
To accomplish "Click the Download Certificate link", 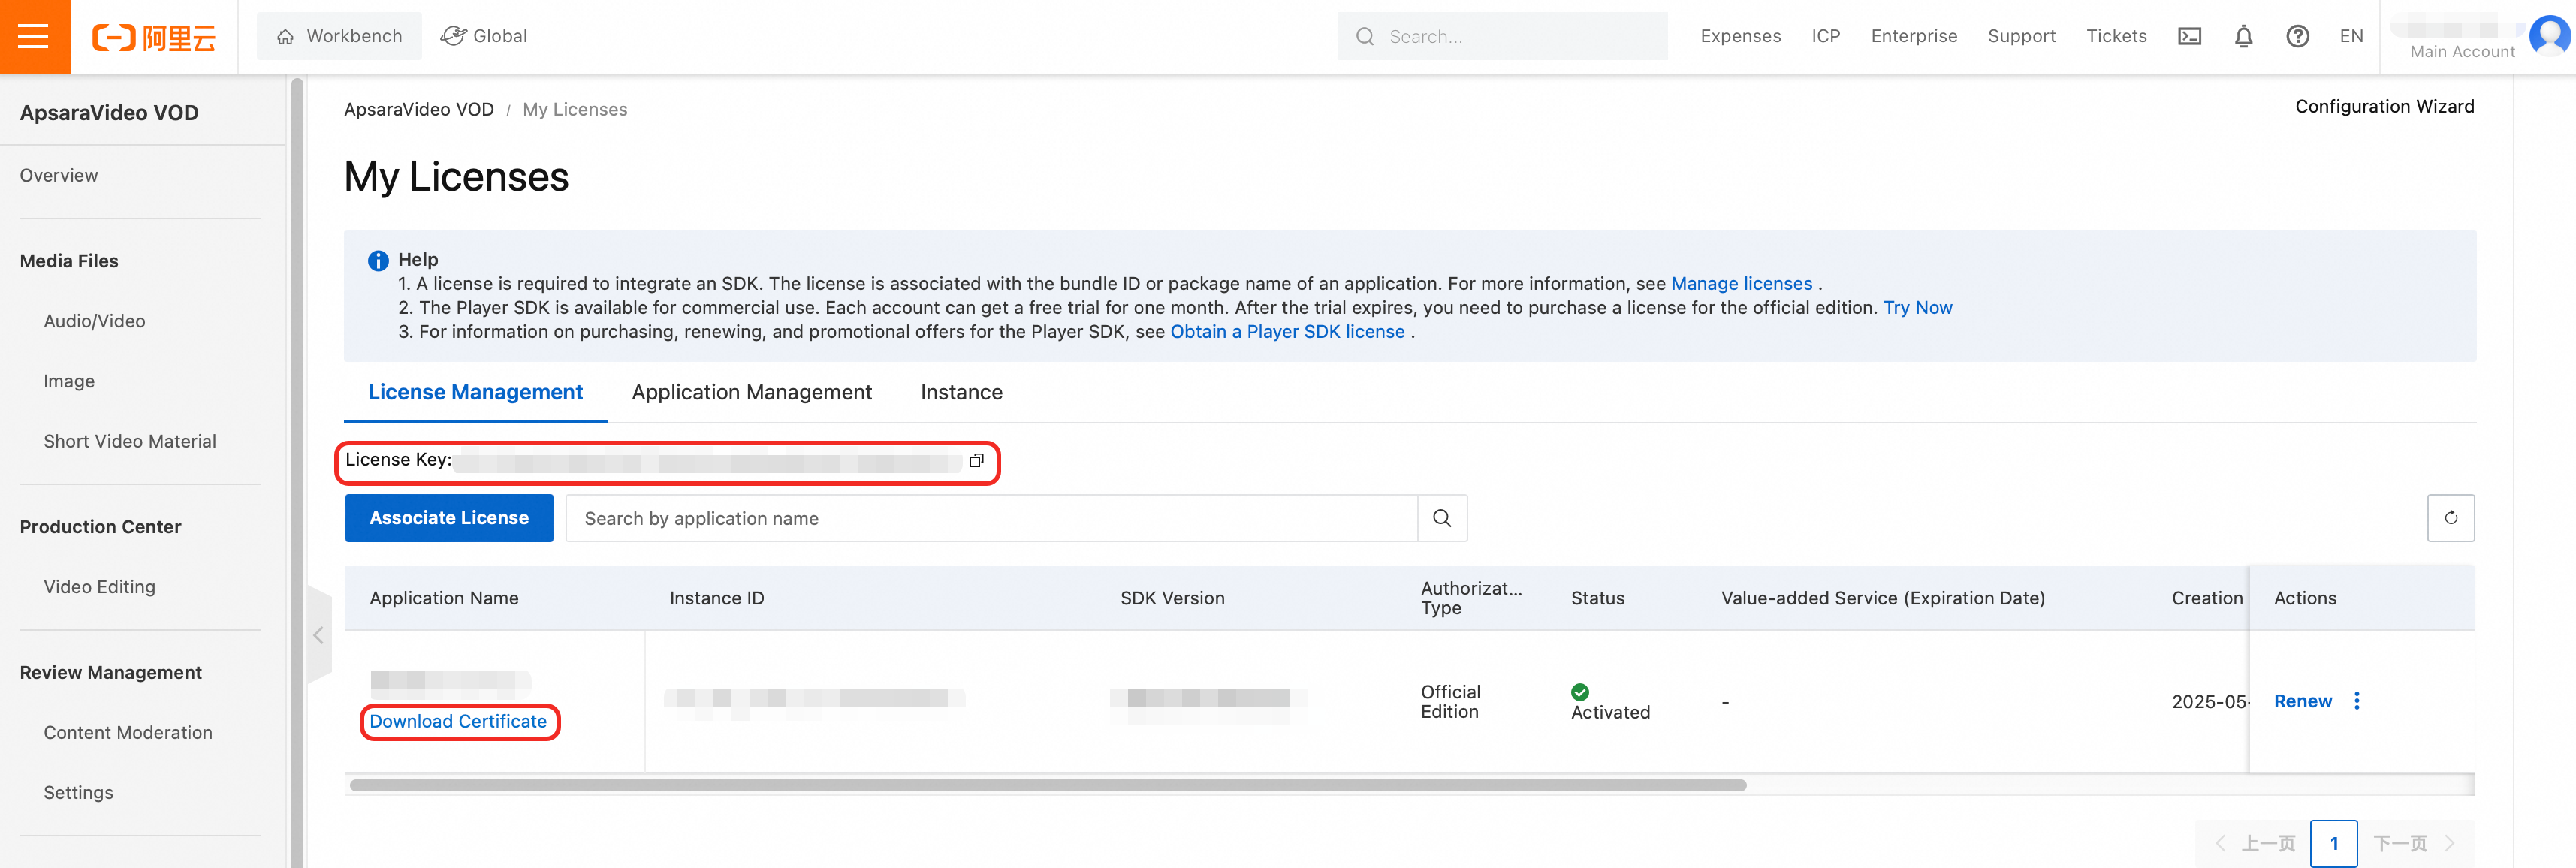I will [458, 721].
